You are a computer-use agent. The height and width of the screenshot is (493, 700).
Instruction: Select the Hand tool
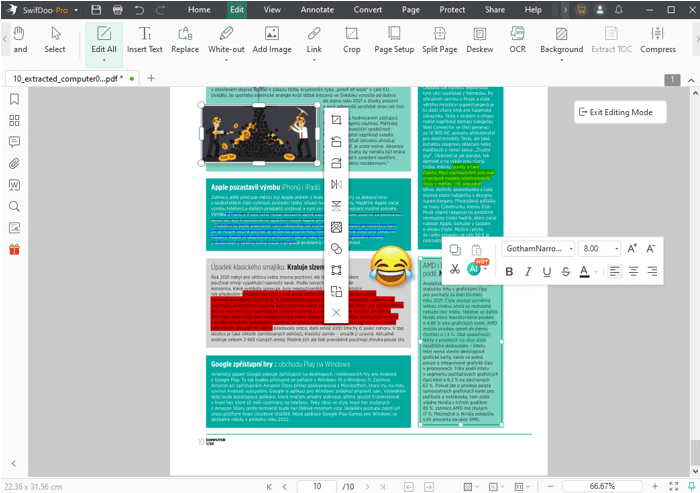(19, 40)
